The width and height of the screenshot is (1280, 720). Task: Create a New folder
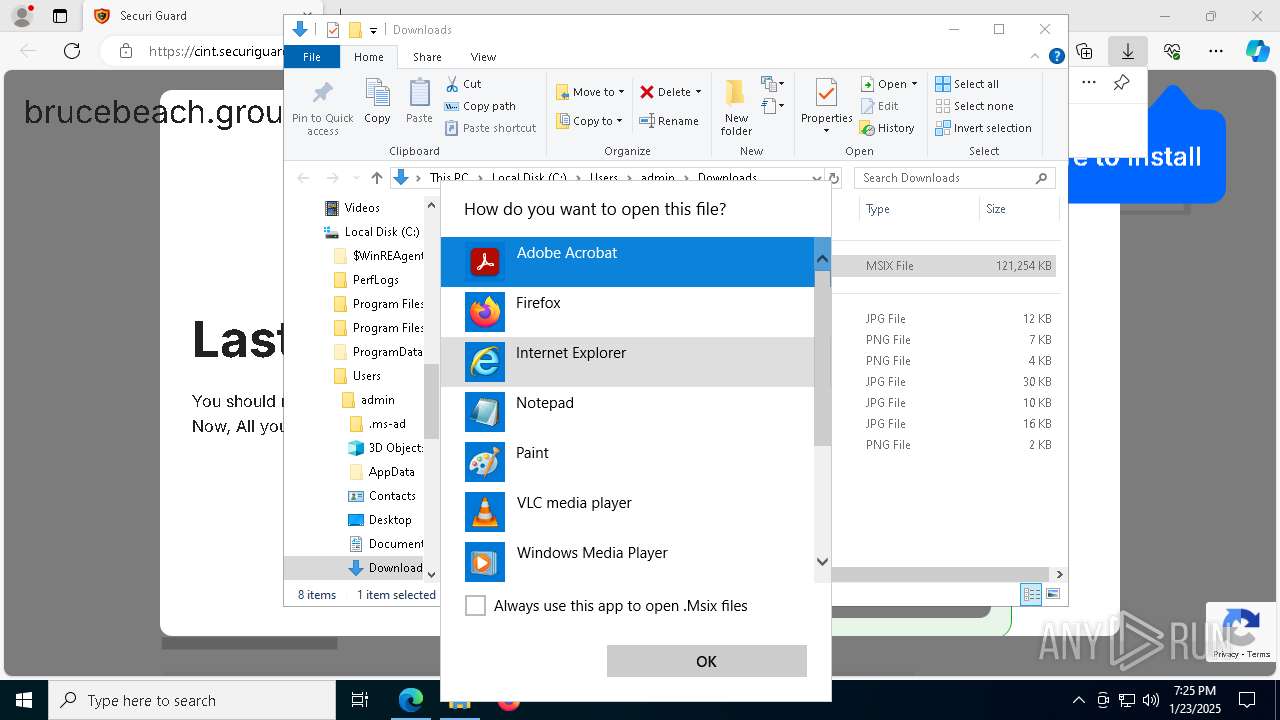pyautogui.click(x=736, y=107)
